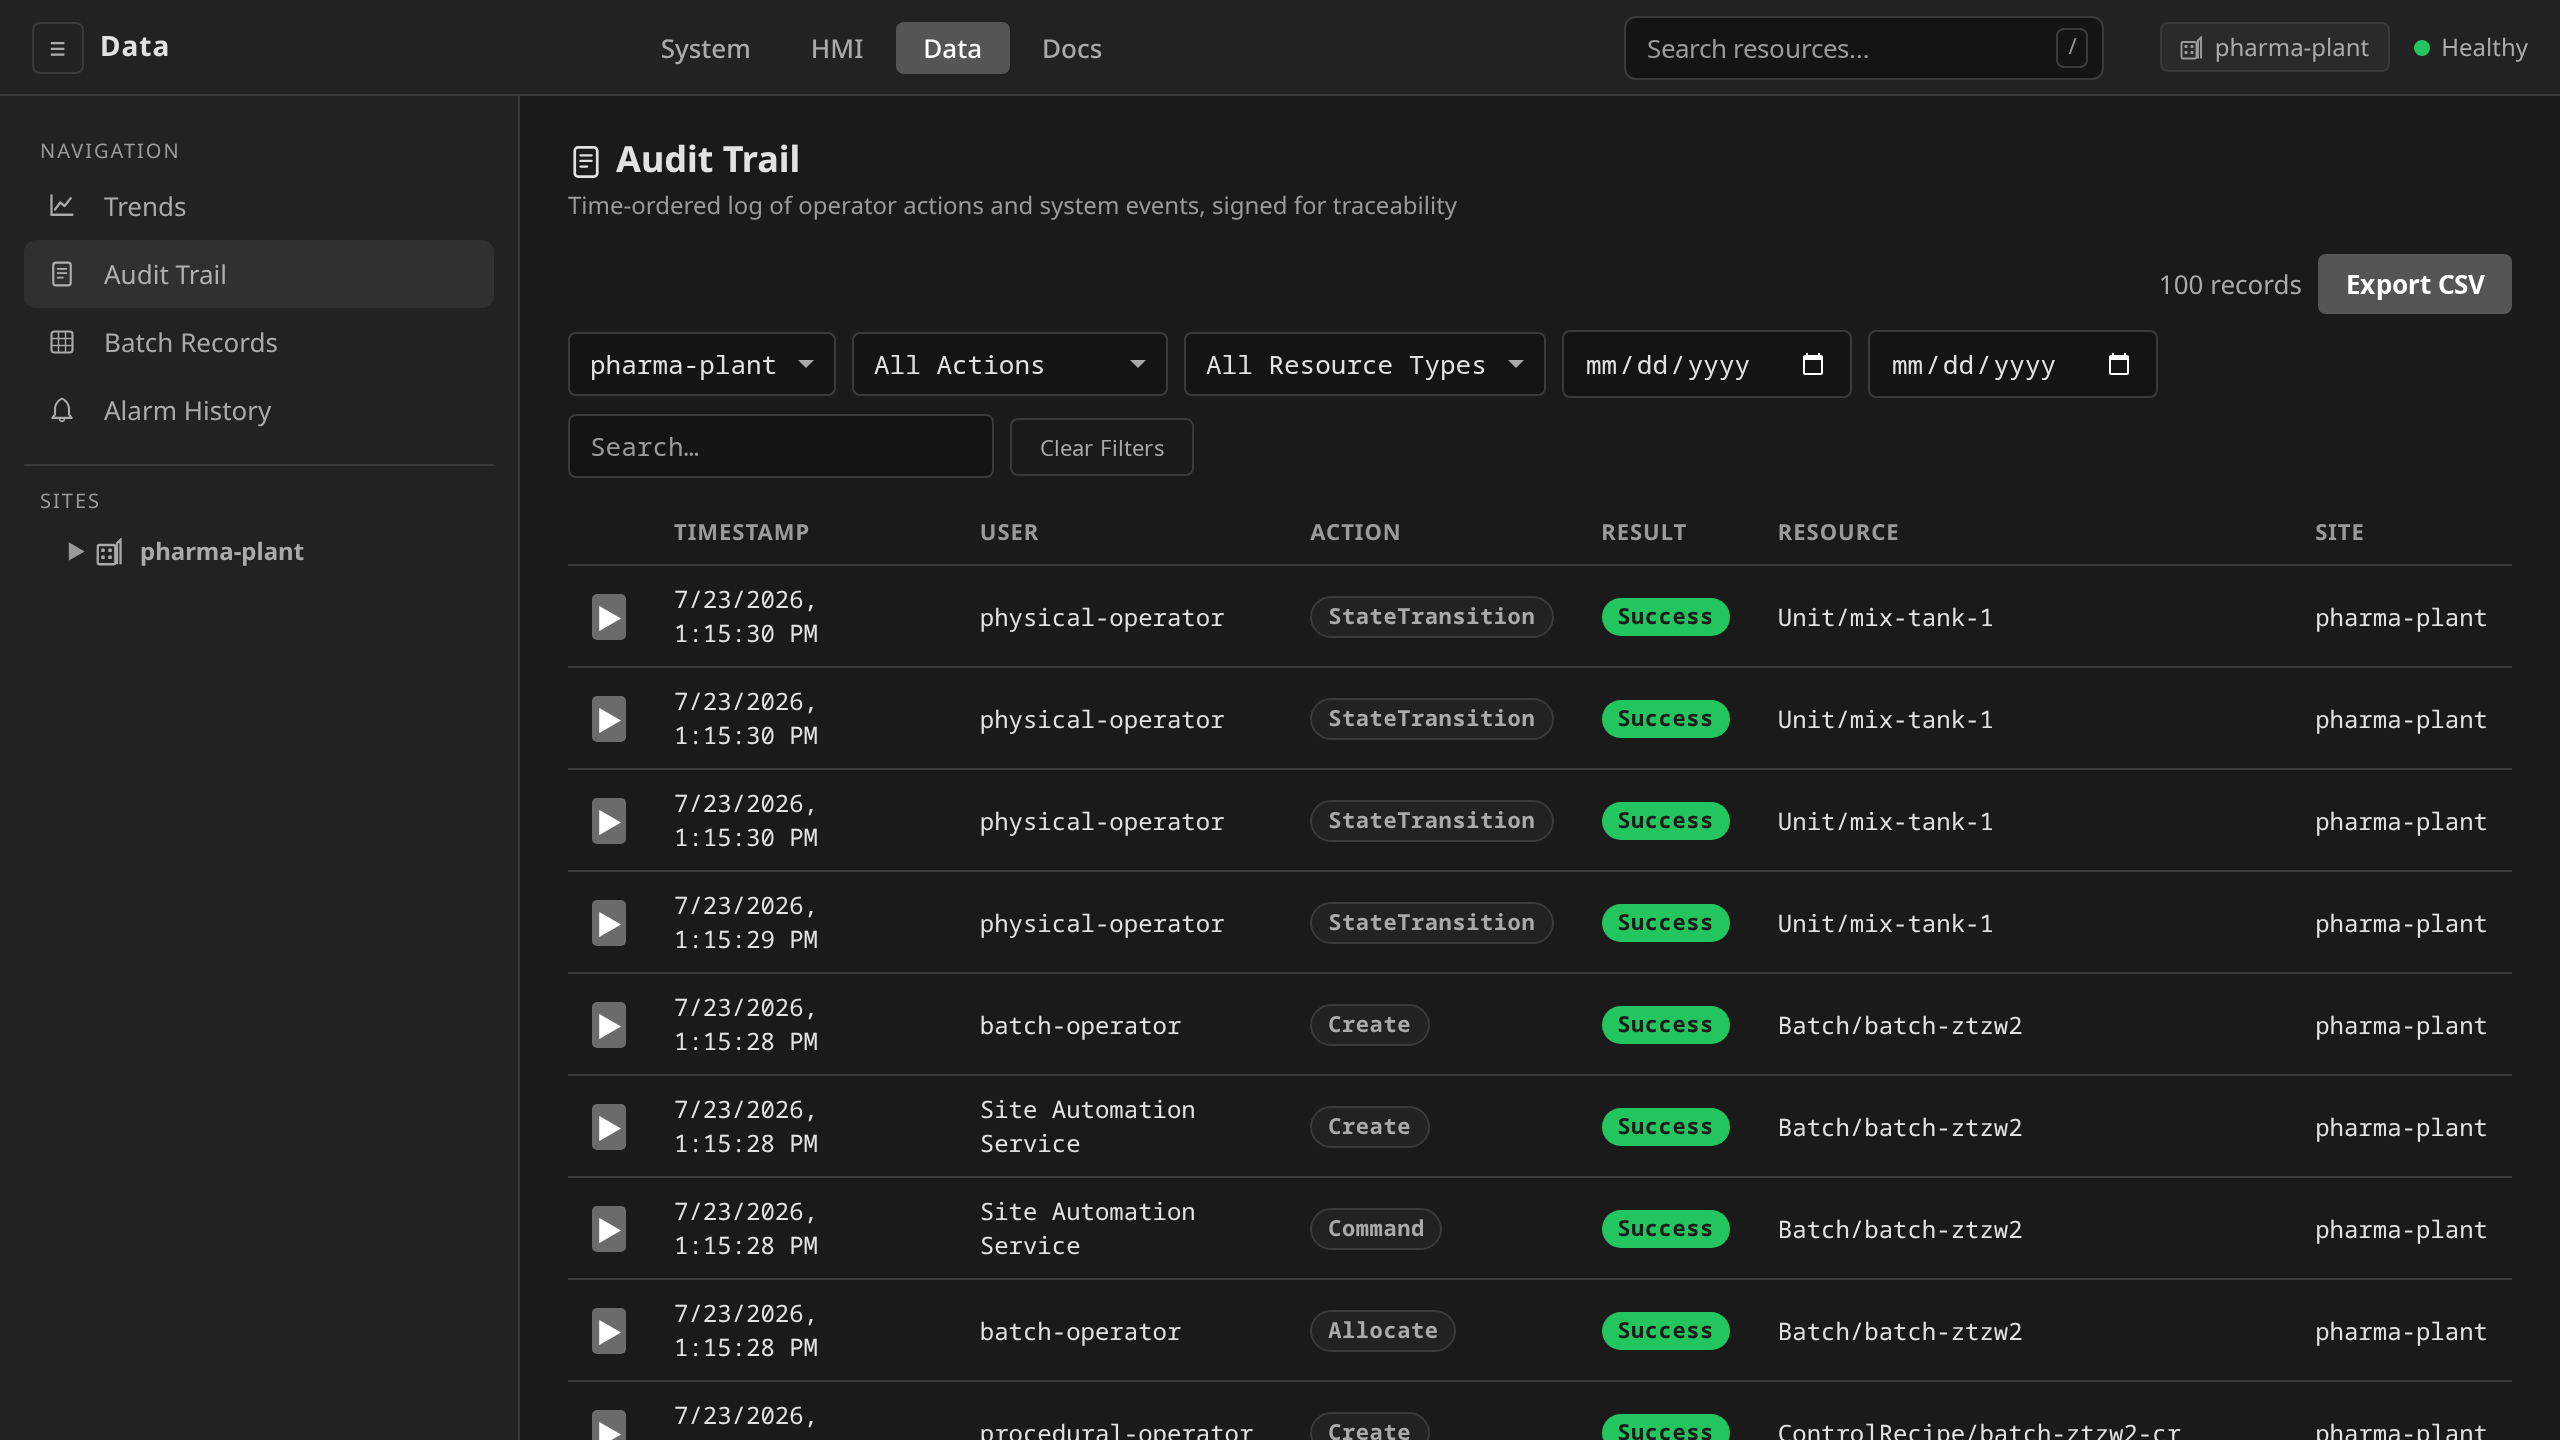Click the RESULT column header

1644,532
